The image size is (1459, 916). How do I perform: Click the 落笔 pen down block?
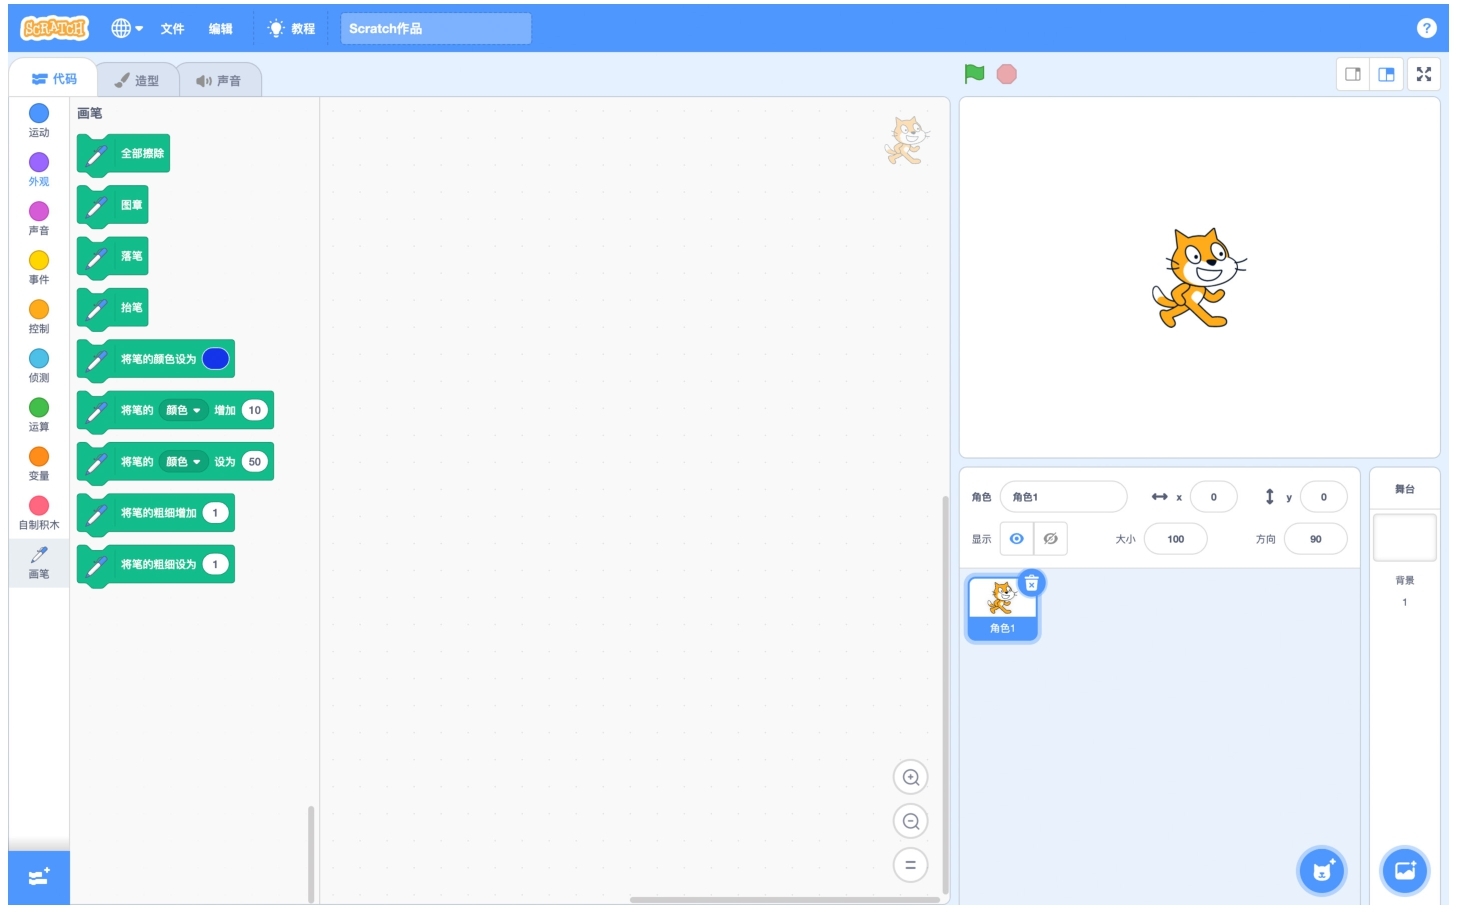click(112, 256)
